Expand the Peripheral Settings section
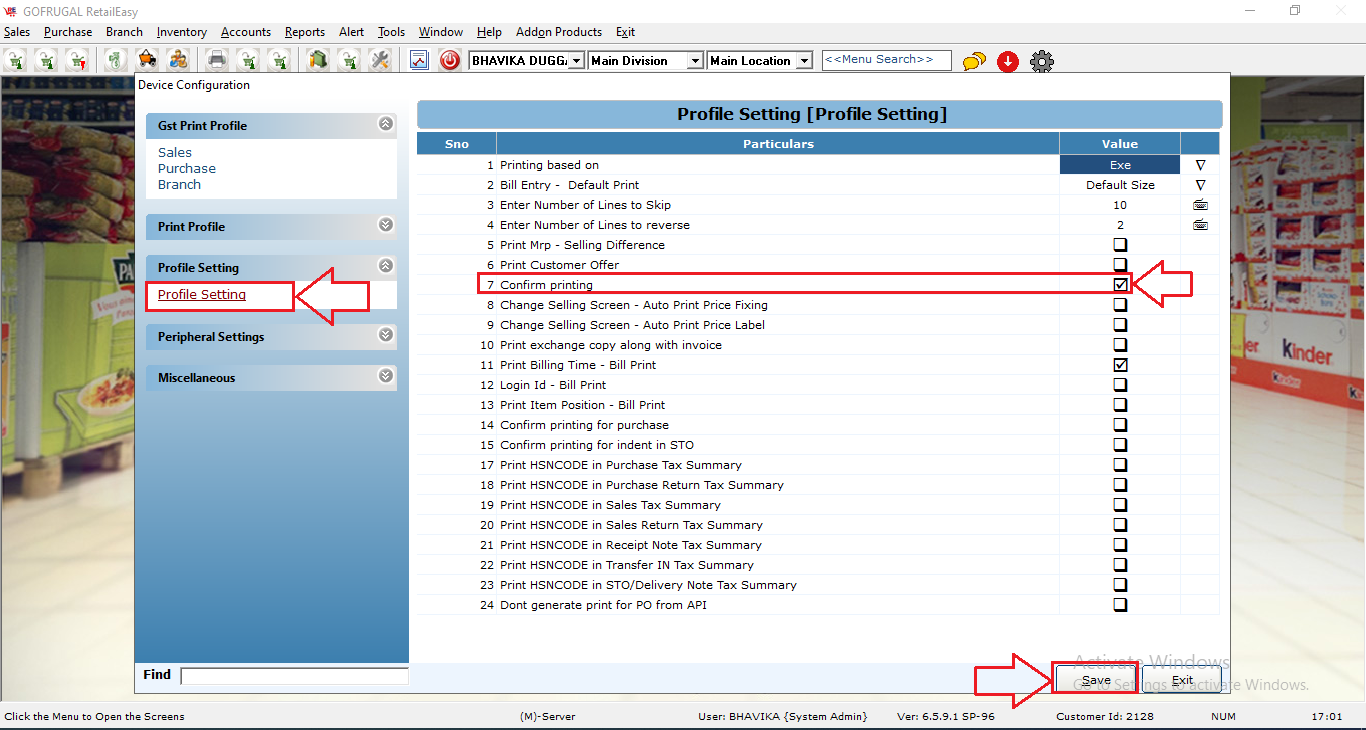The width and height of the screenshot is (1366, 730). tap(386, 335)
